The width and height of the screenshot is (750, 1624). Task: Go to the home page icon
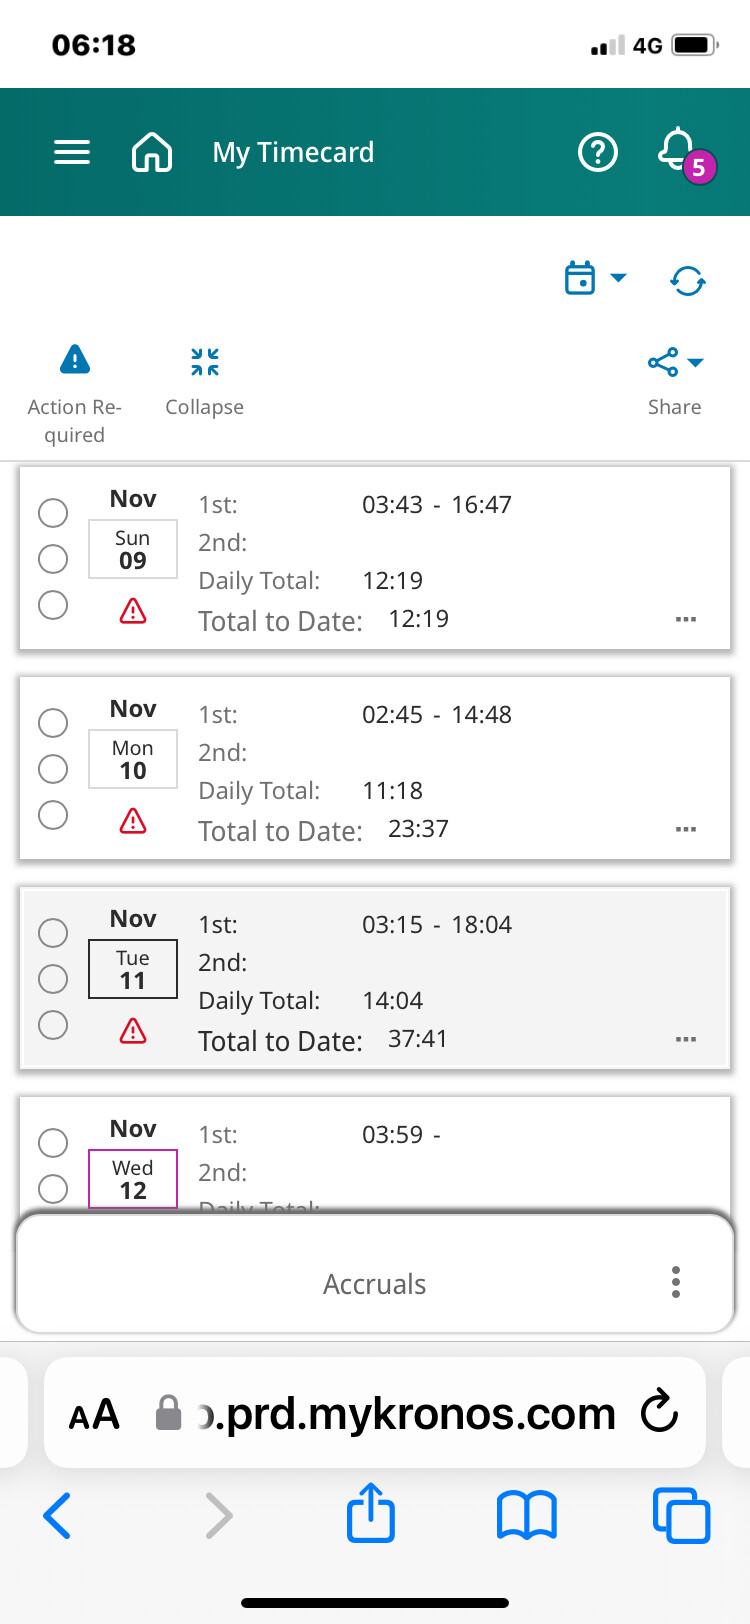tap(152, 152)
